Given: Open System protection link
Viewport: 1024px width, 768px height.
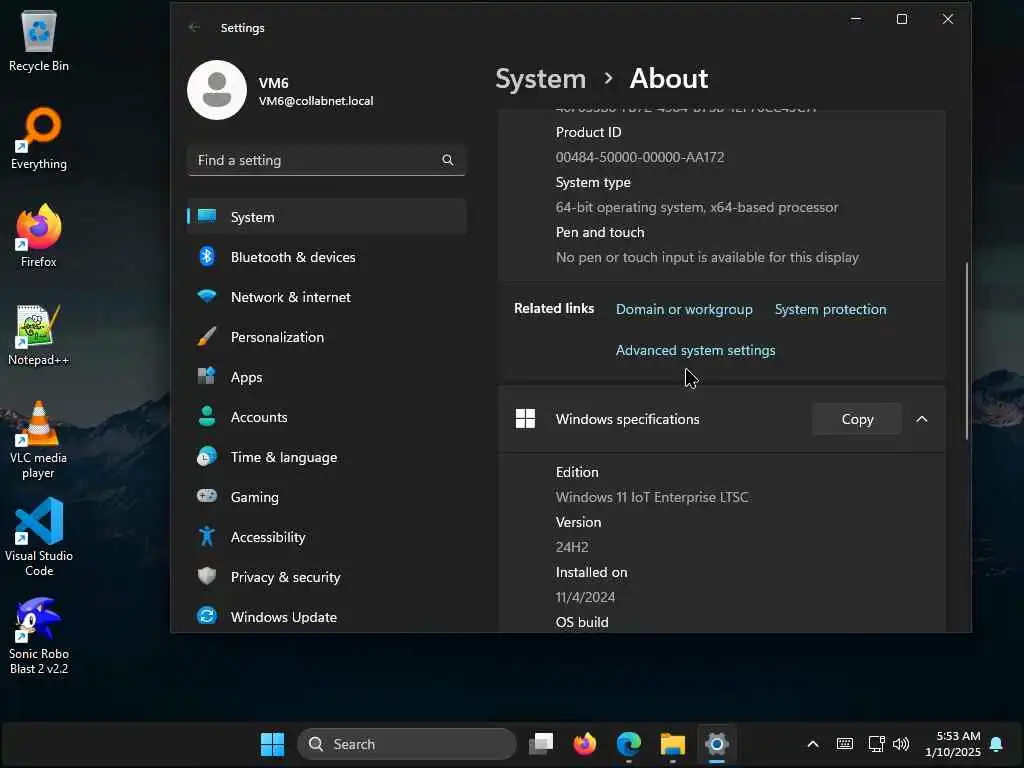Looking at the screenshot, I should point(830,310).
